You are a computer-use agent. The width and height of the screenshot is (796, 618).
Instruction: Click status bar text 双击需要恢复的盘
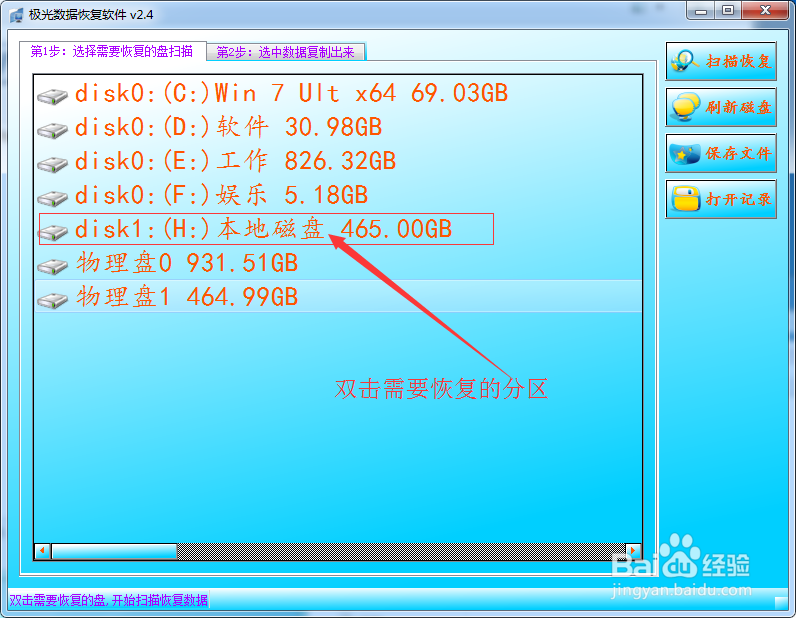coord(108,600)
